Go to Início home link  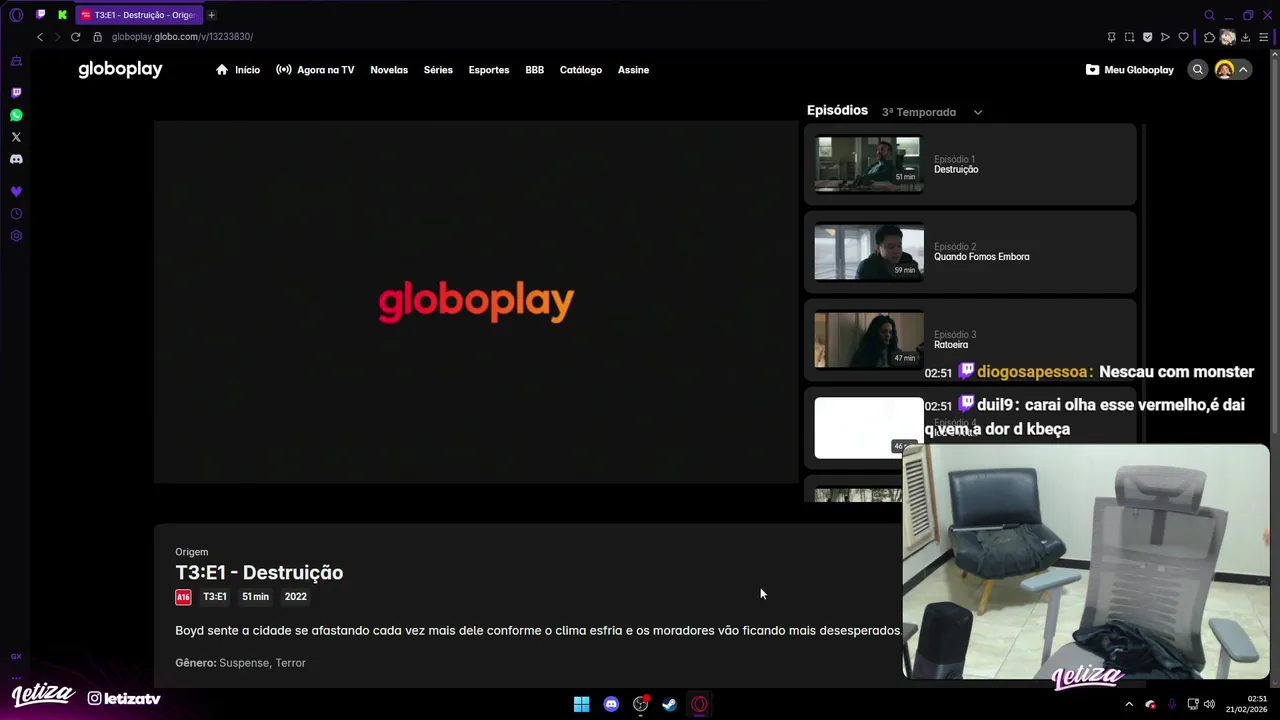[238, 70]
